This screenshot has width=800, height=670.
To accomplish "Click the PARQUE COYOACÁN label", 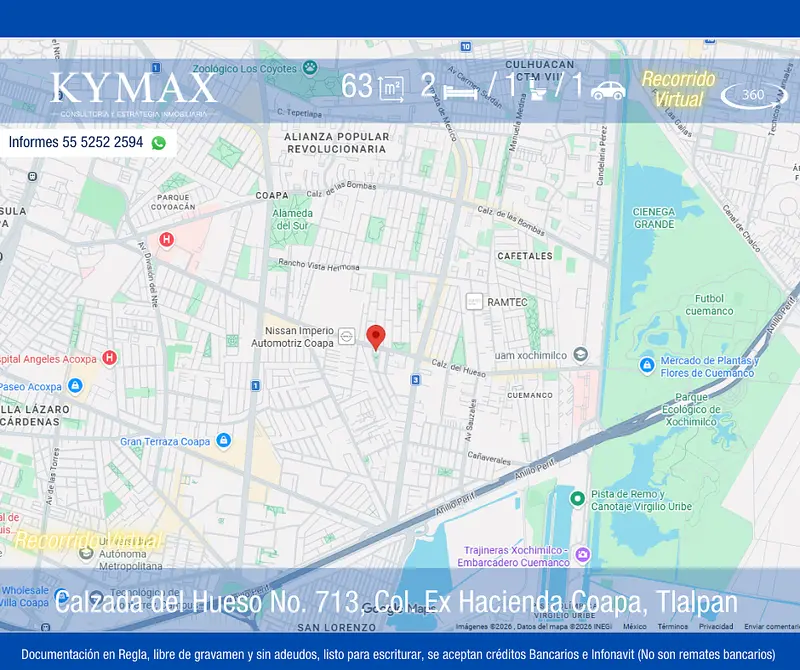I will tap(173, 202).
